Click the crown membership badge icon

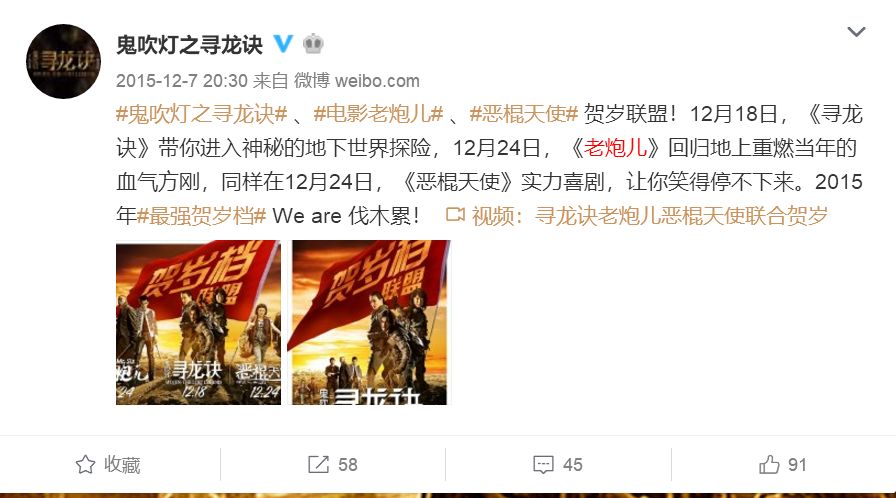(313, 43)
